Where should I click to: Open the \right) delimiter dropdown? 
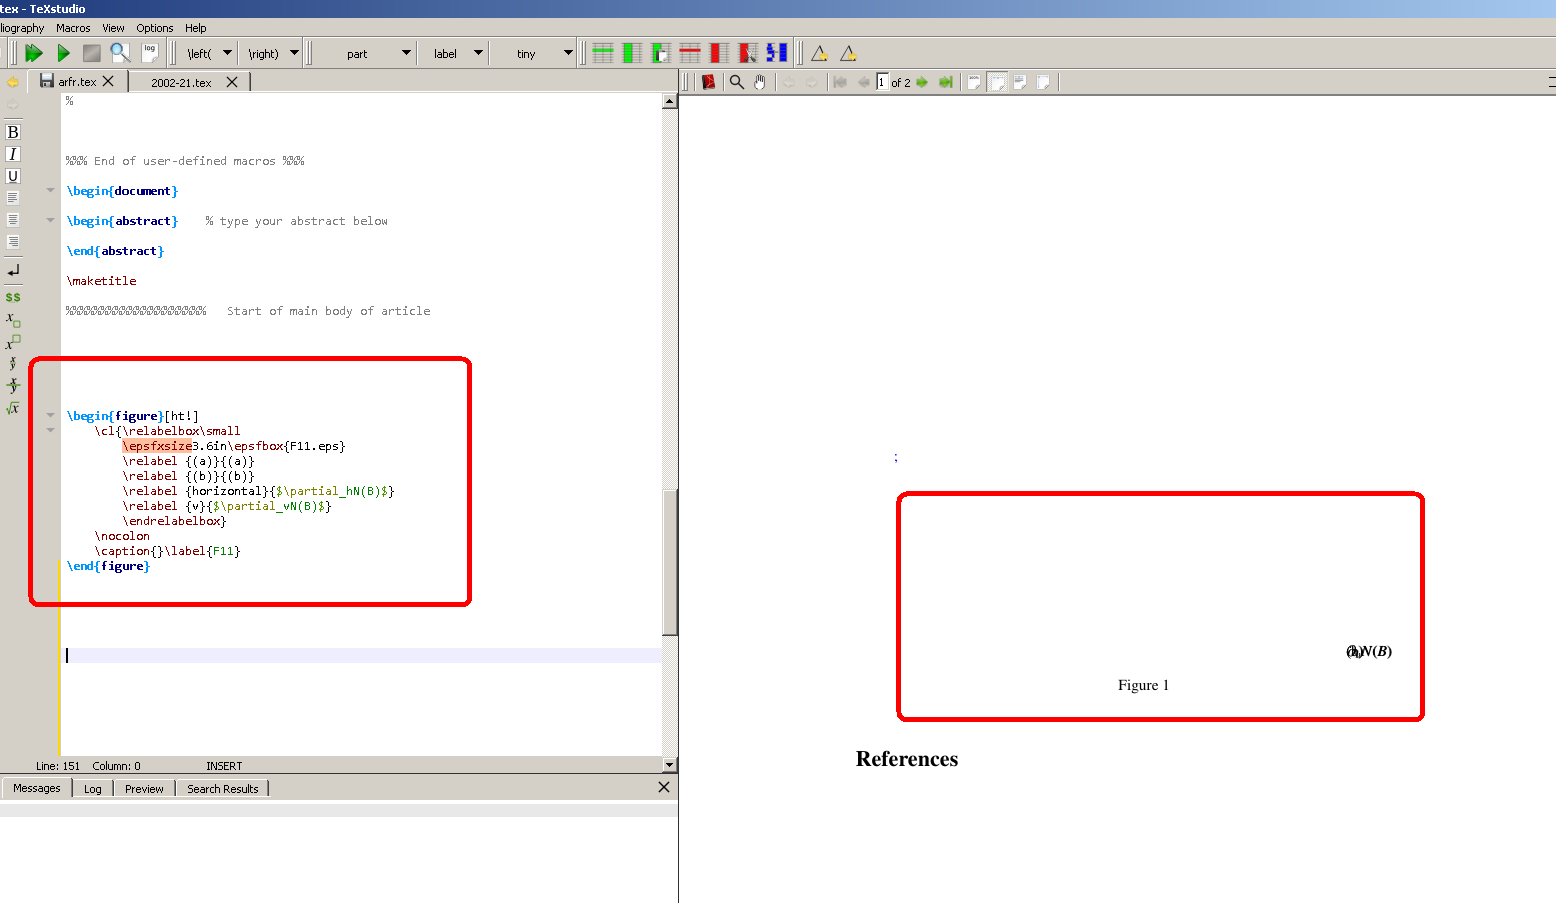click(294, 53)
